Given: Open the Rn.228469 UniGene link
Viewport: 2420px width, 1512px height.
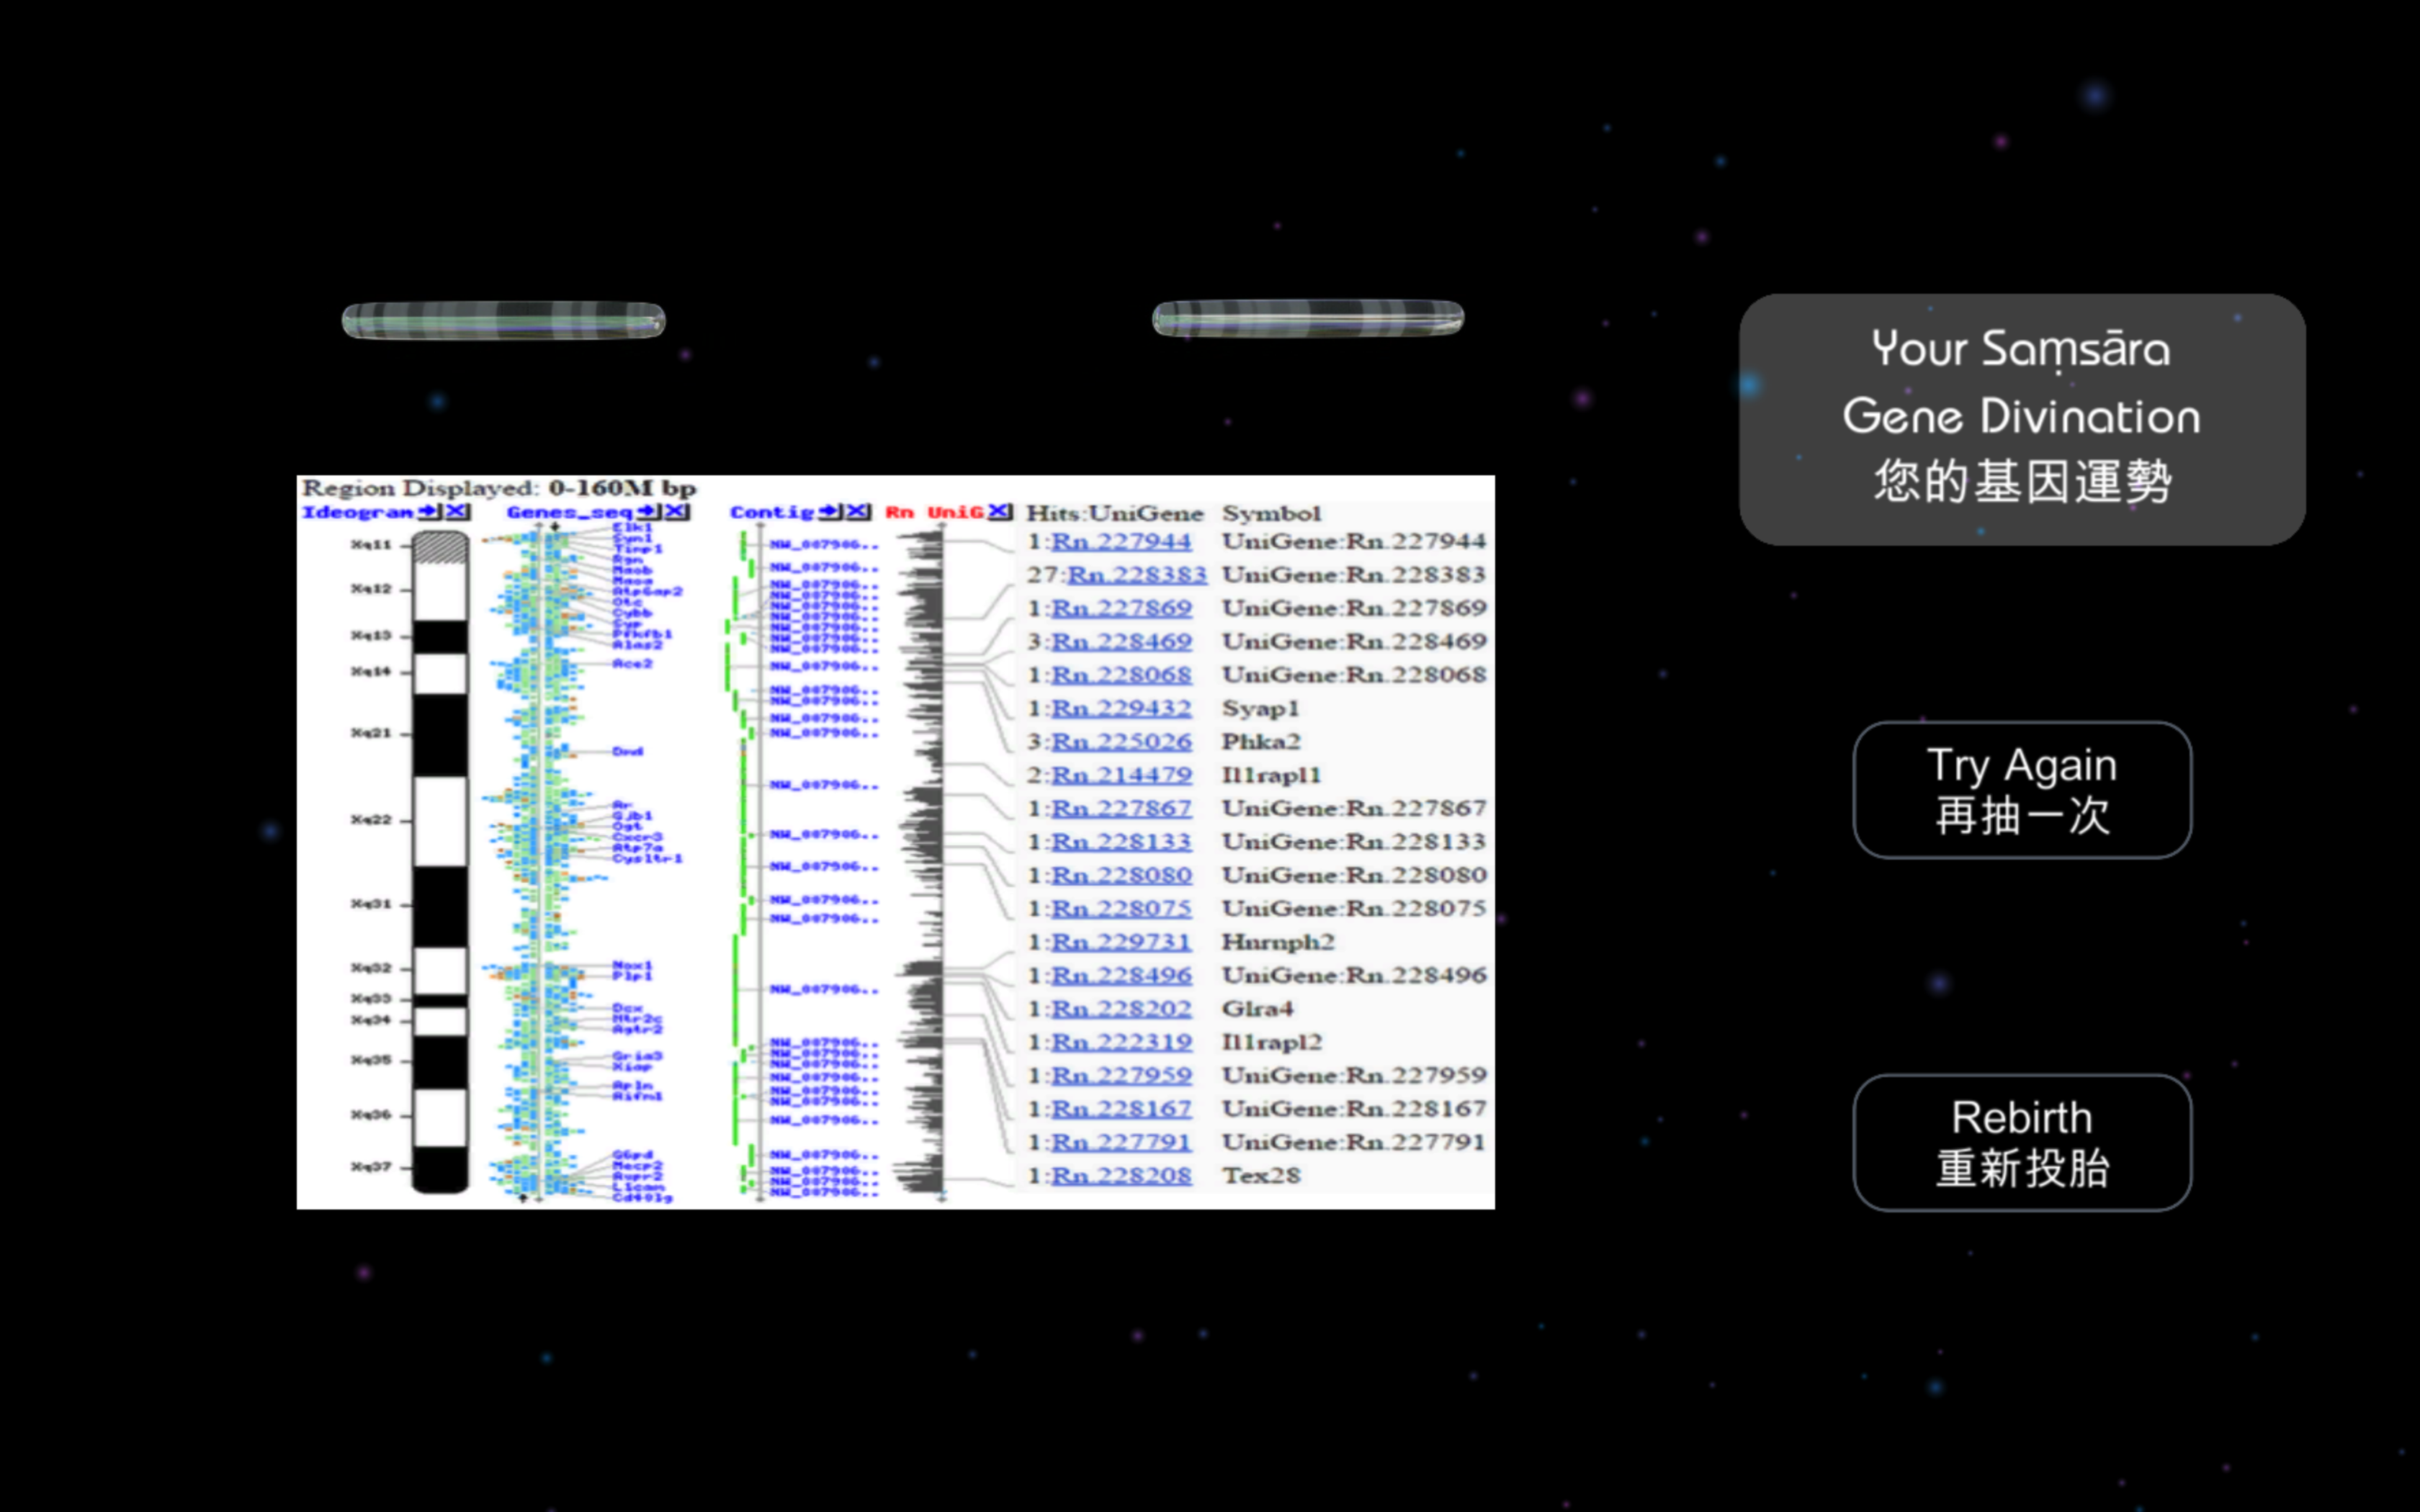Looking at the screenshot, I should coord(1121,642).
